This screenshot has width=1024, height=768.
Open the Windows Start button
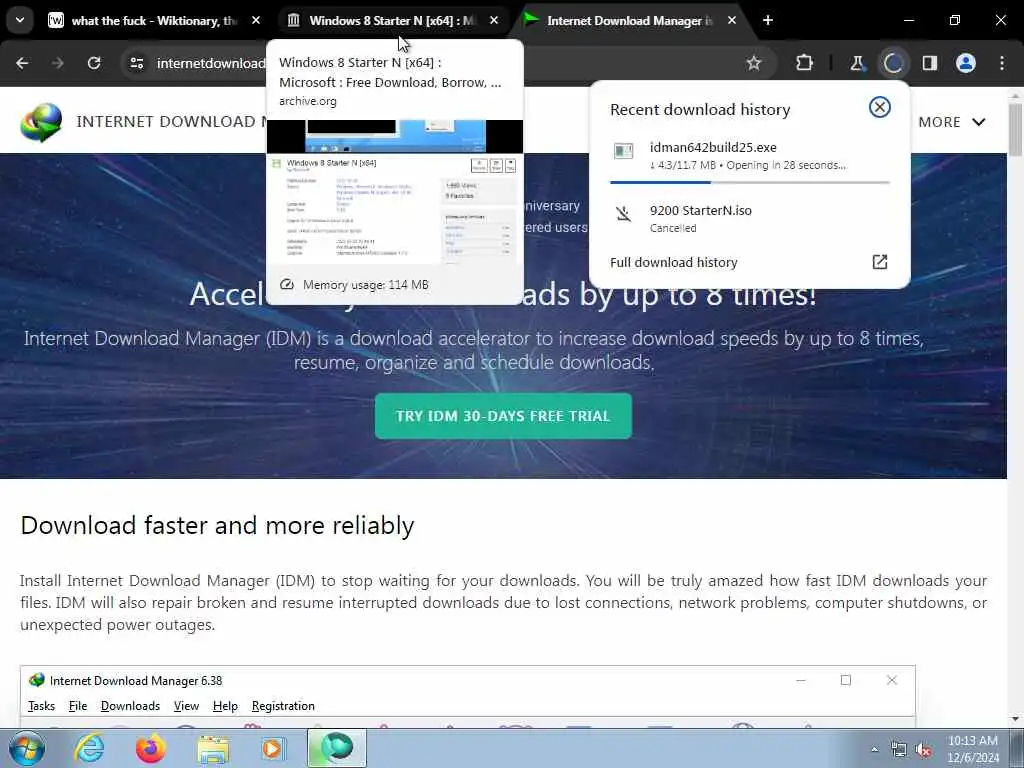(x=27, y=748)
